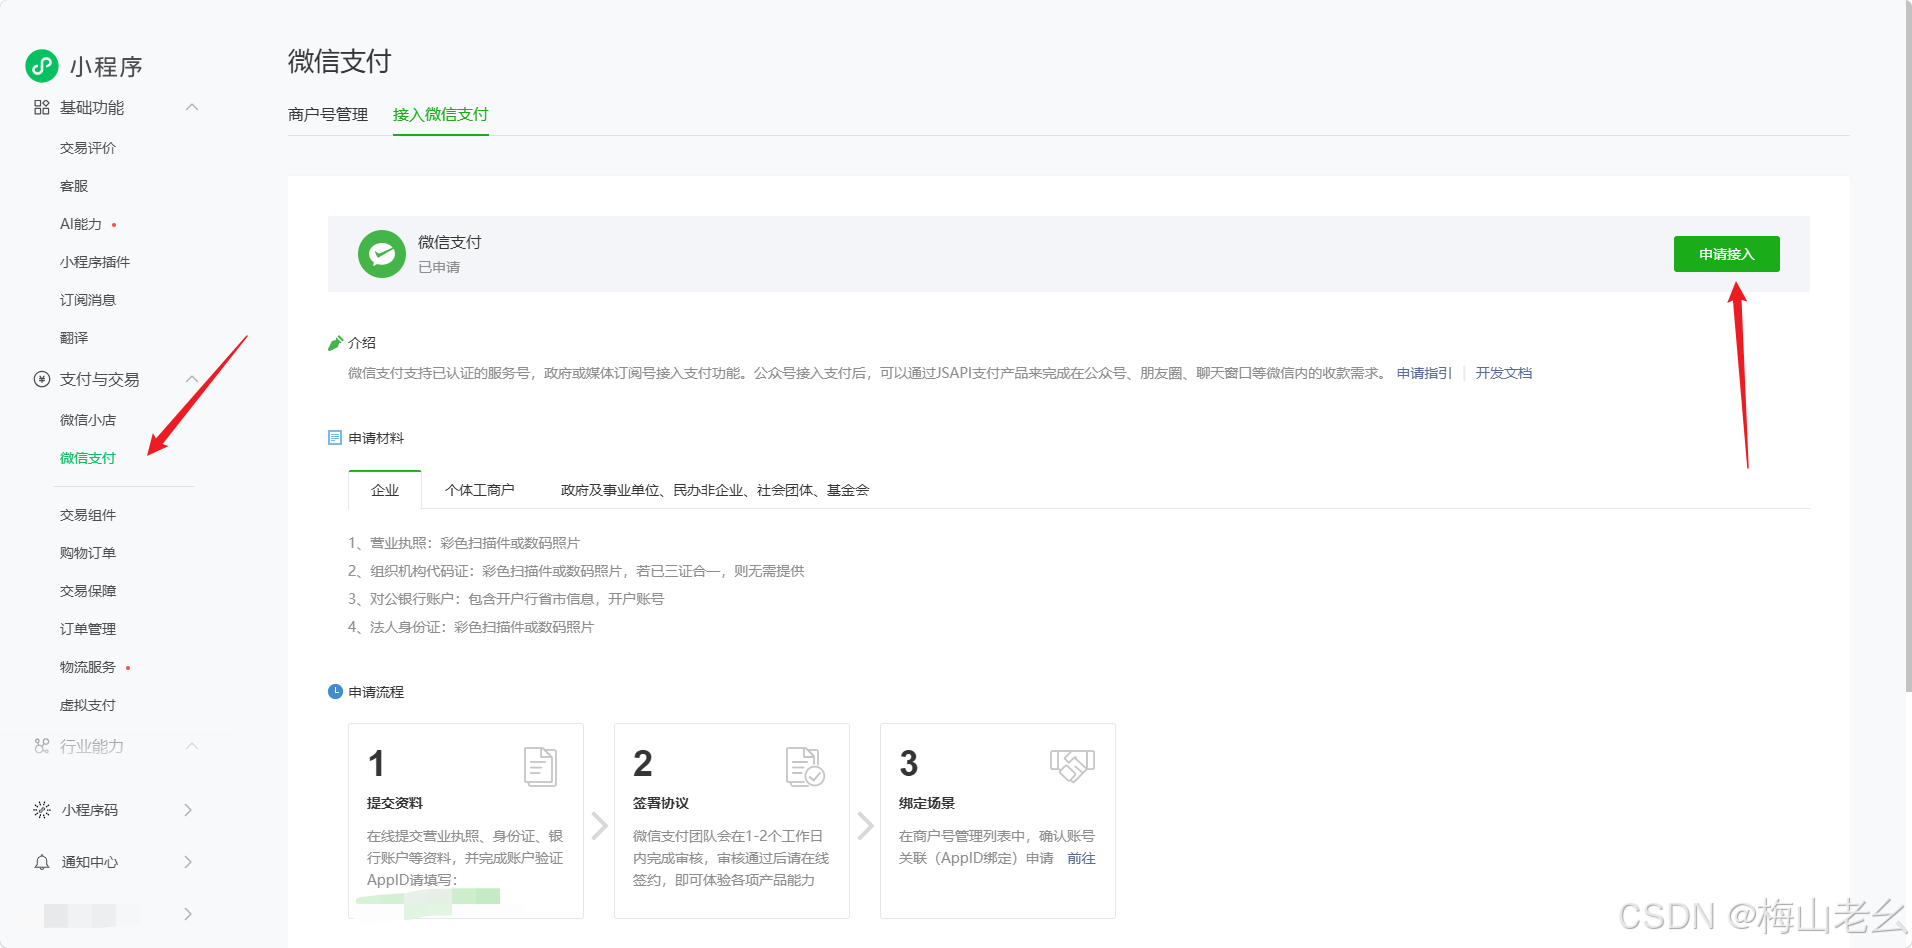Click the 行业能力 section icon
The height and width of the screenshot is (948, 1912).
pos(41,746)
